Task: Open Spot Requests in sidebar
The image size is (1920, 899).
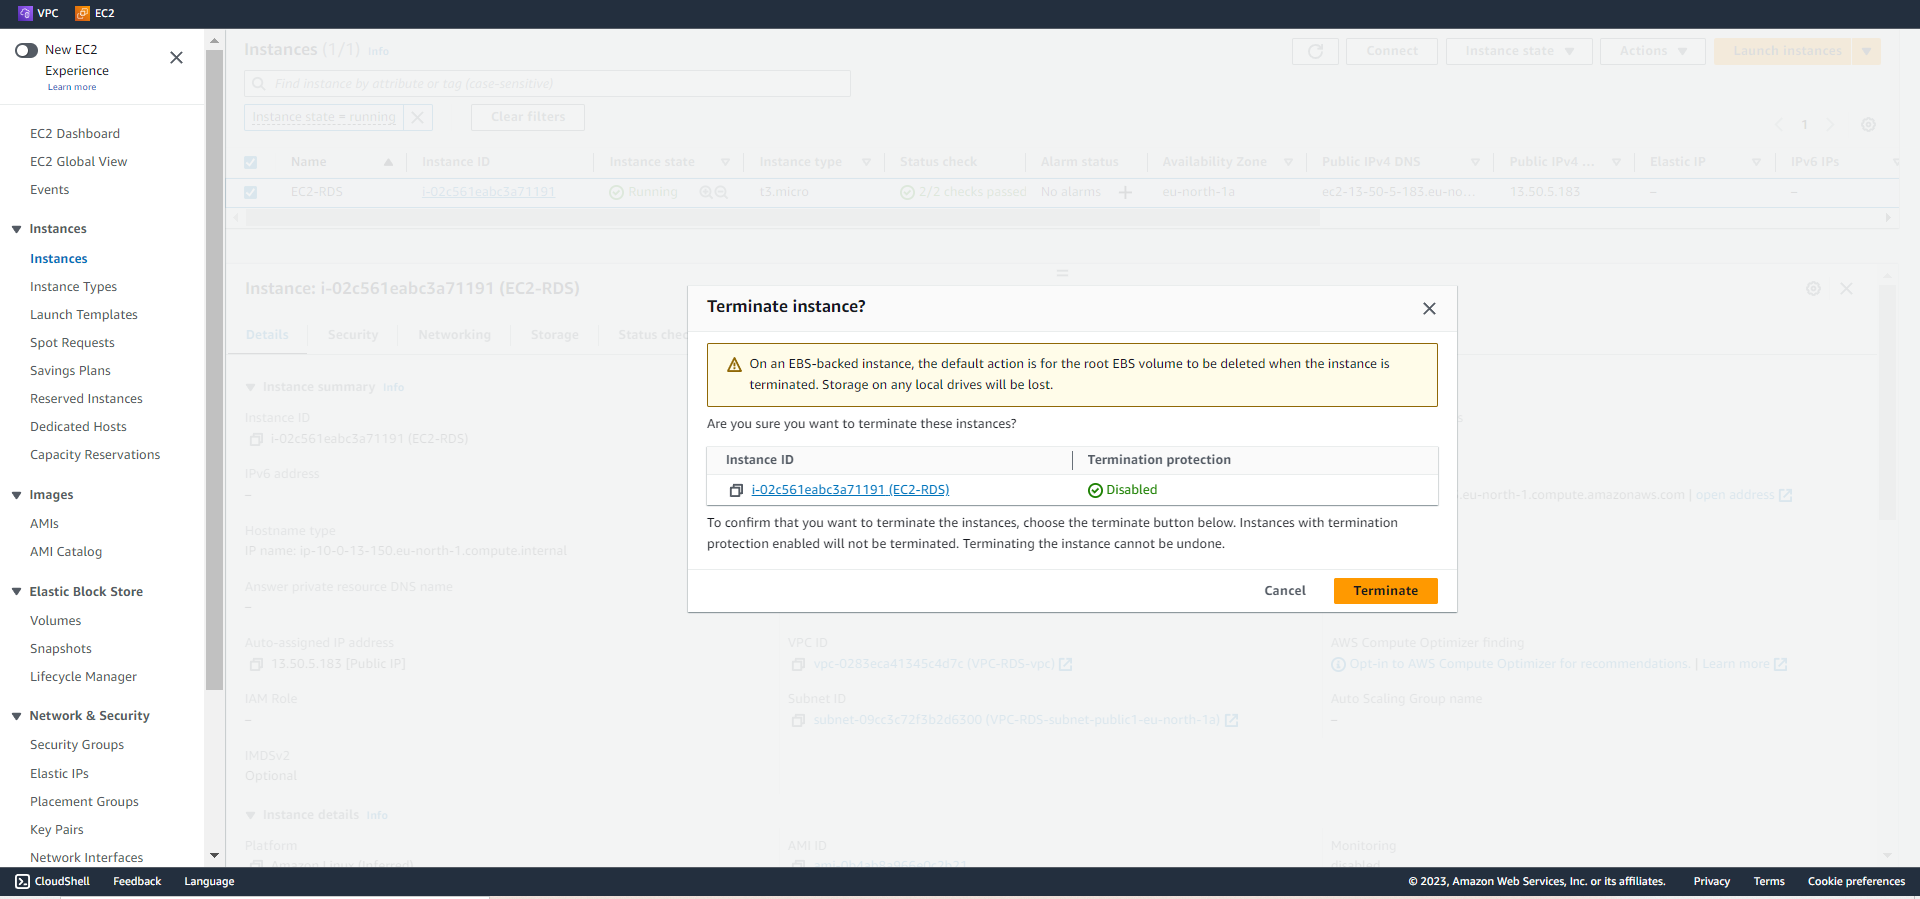Action: (72, 343)
